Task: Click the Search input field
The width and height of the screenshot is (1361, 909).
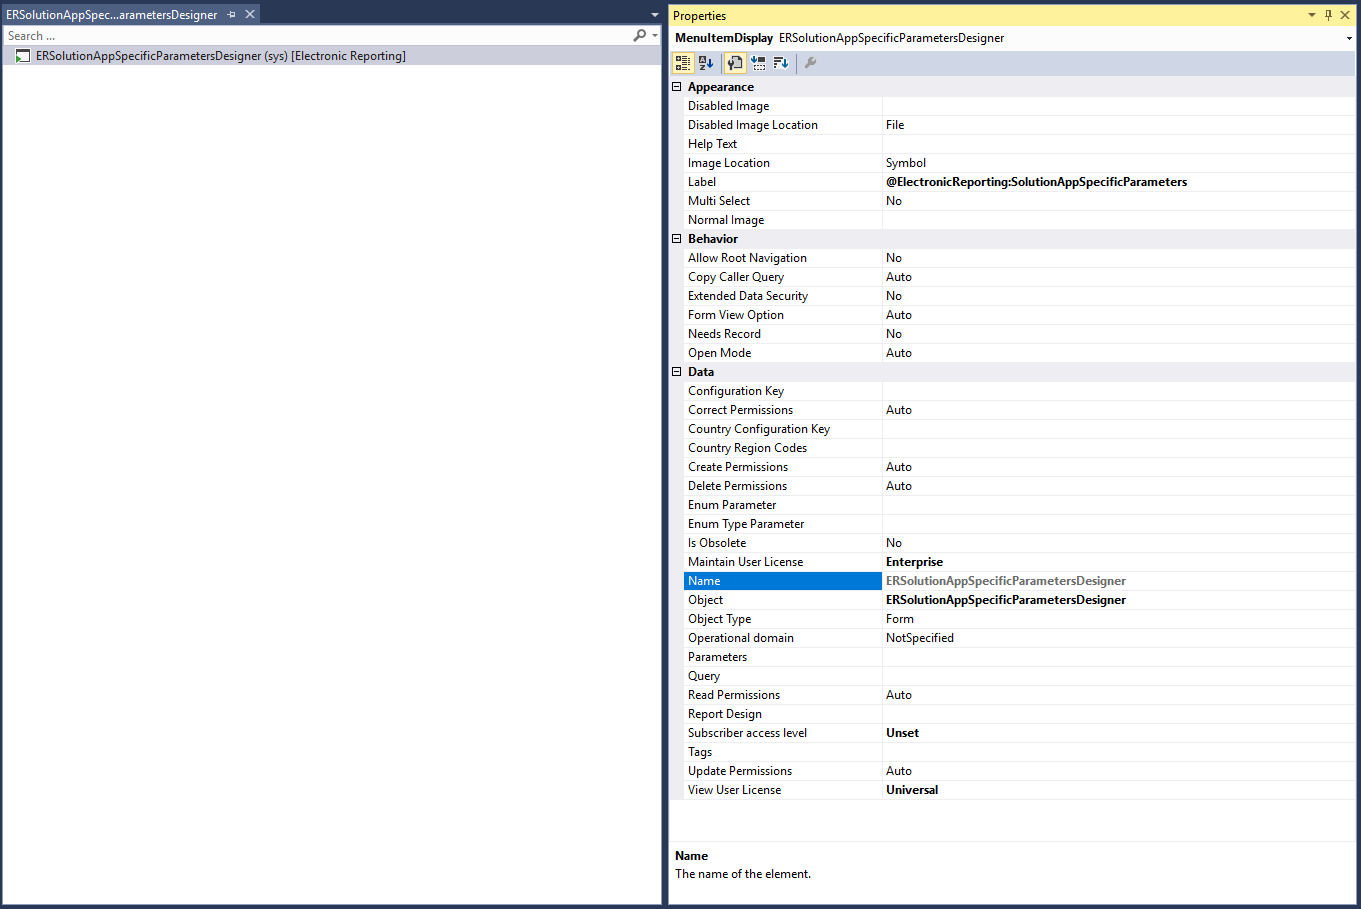Action: point(316,36)
